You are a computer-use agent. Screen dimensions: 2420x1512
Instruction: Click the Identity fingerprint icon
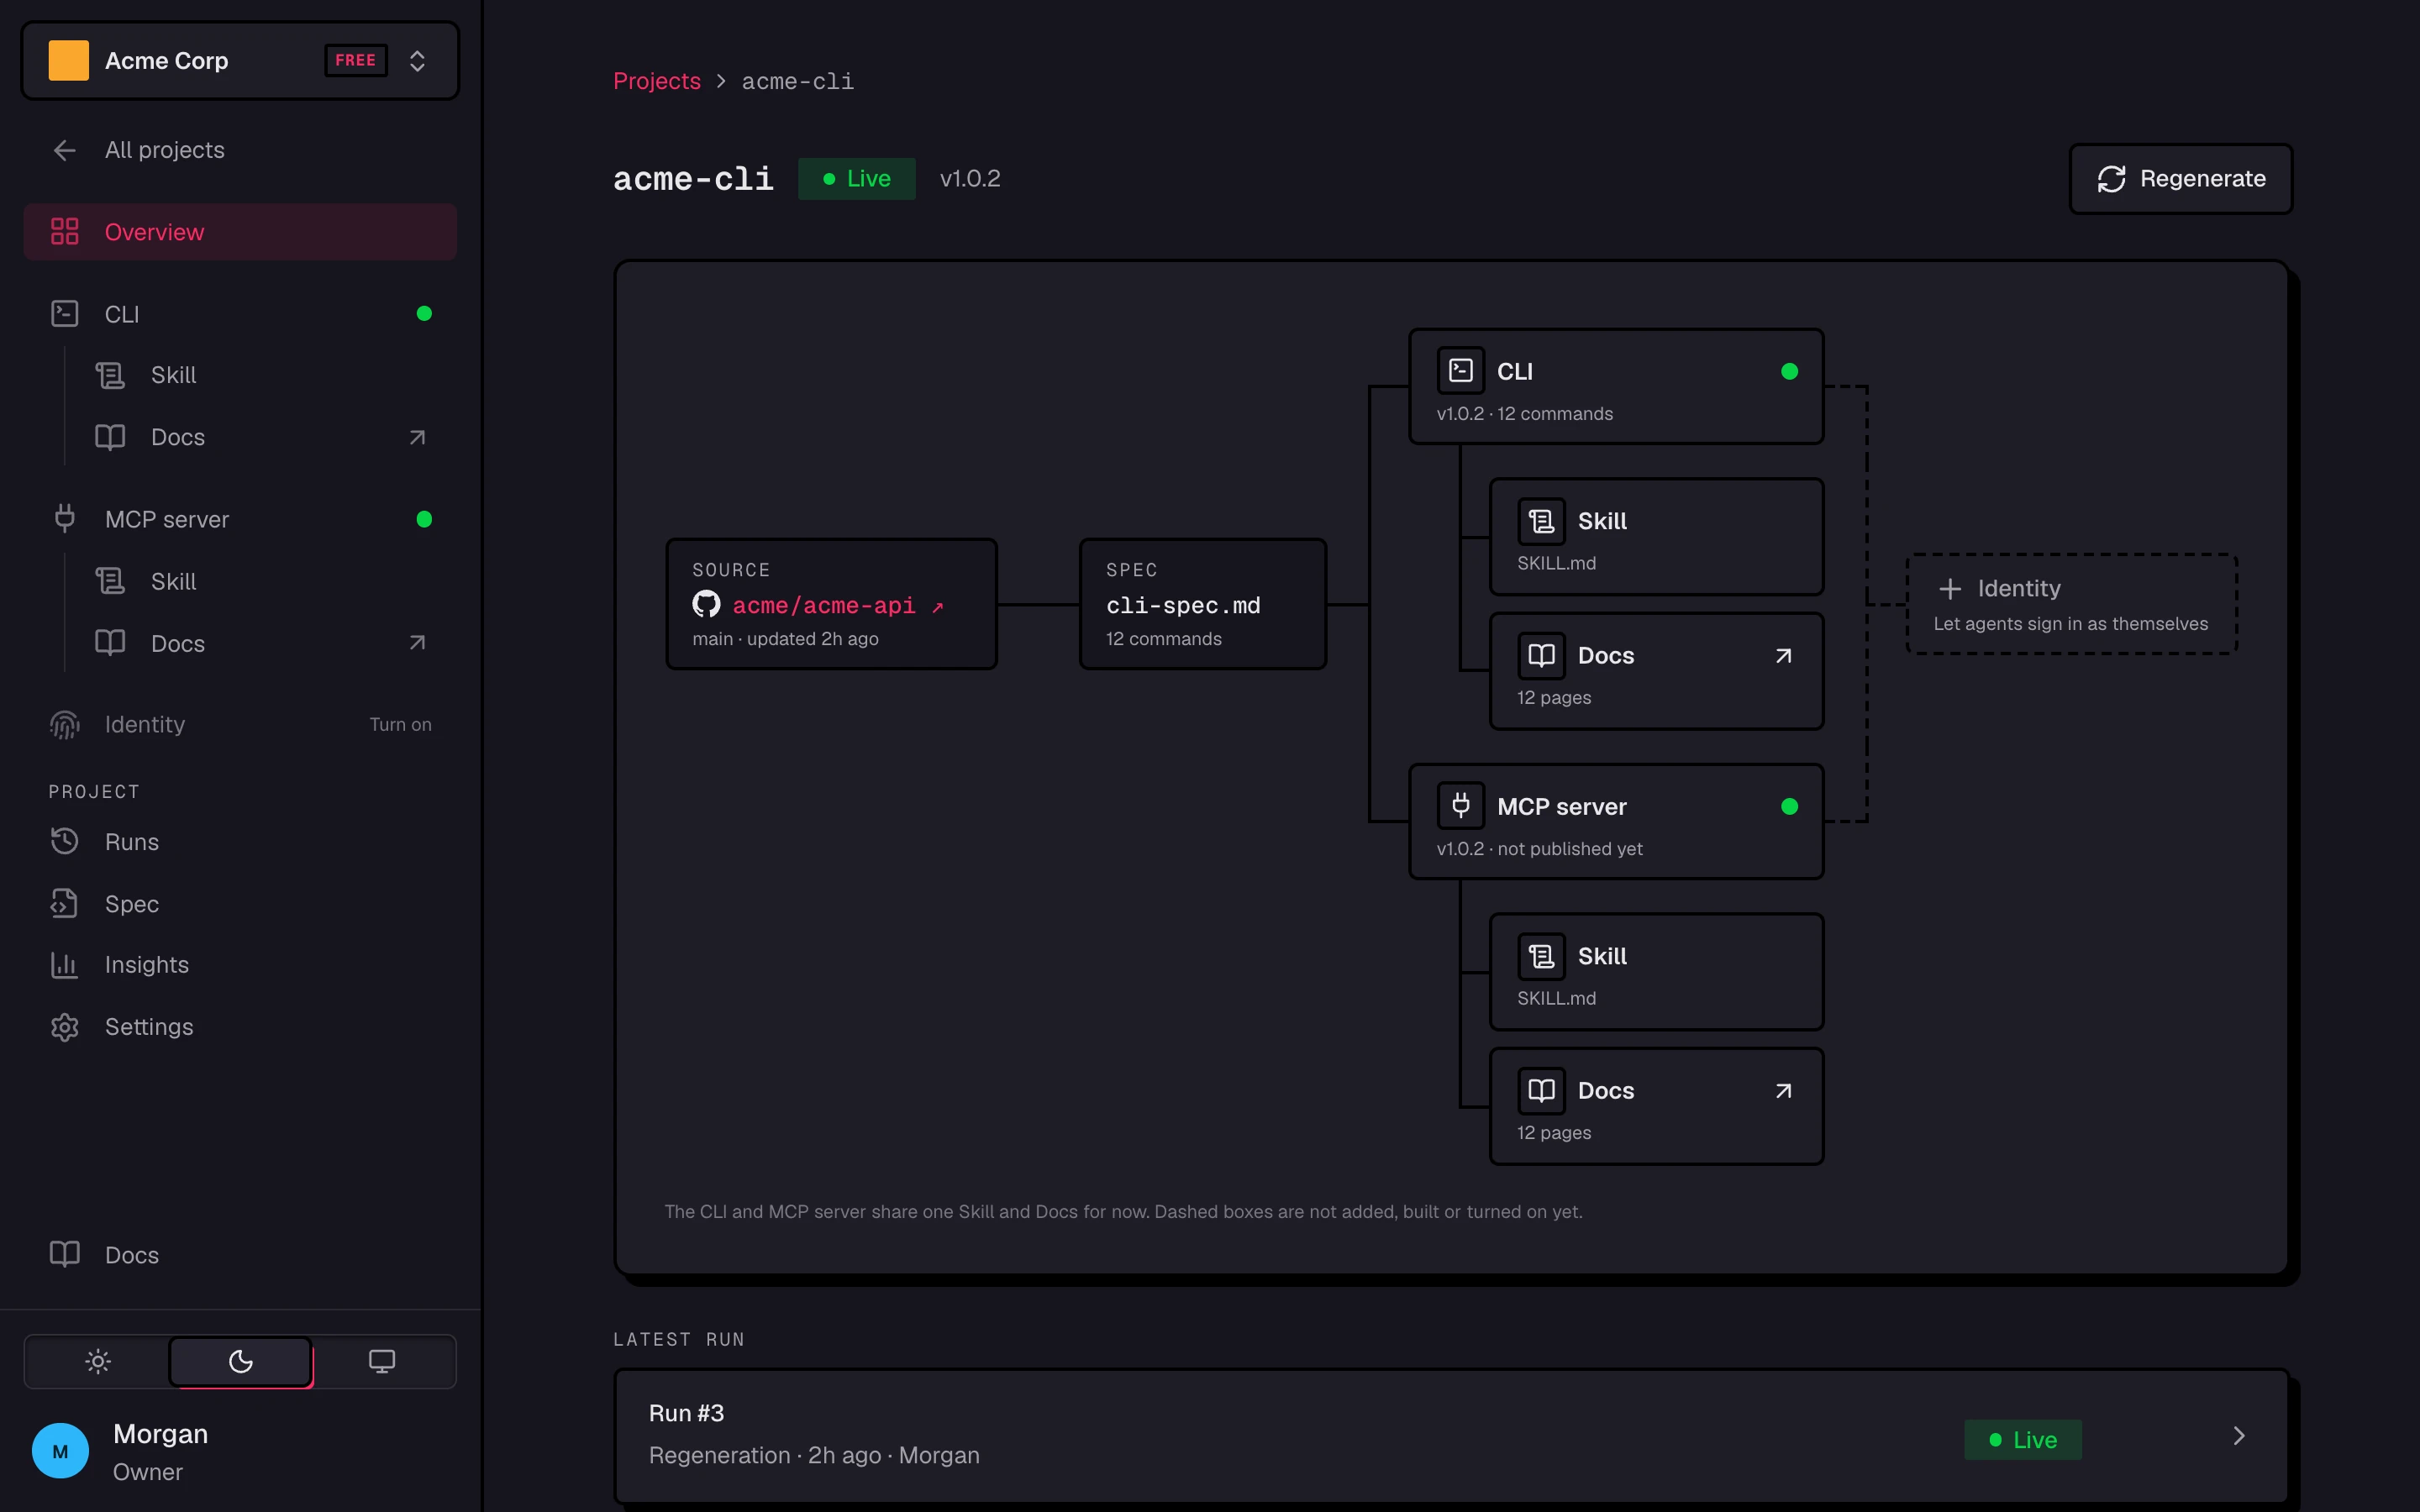tap(65, 724)
